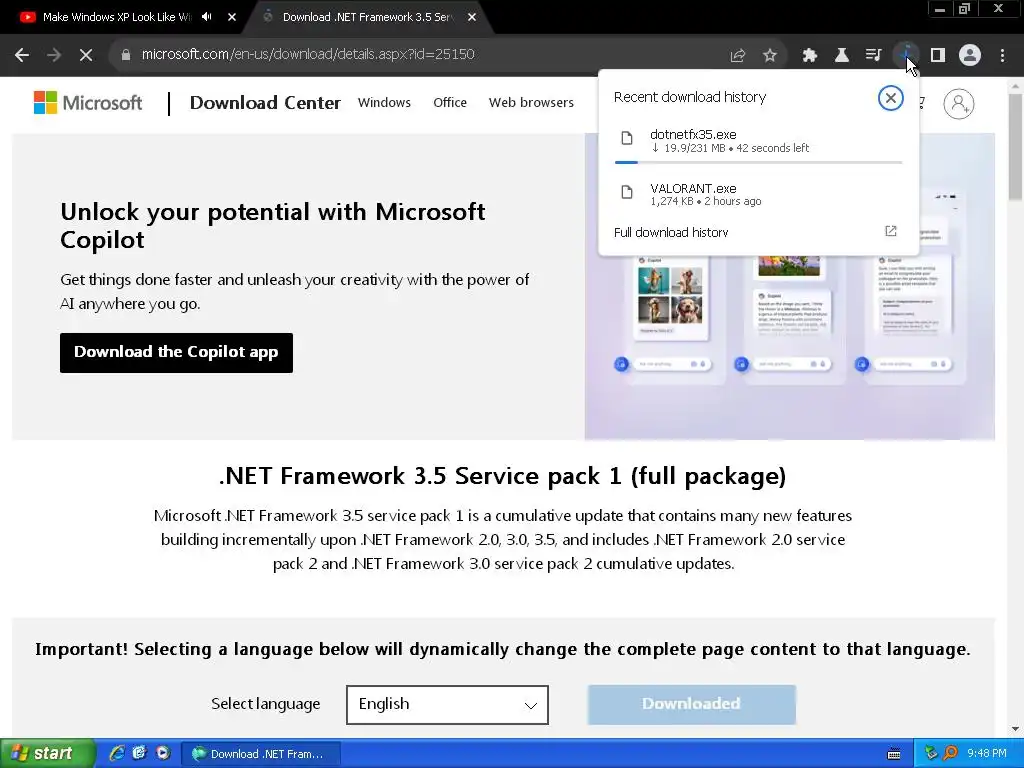Stop loading the page

(x=86, y=55)
